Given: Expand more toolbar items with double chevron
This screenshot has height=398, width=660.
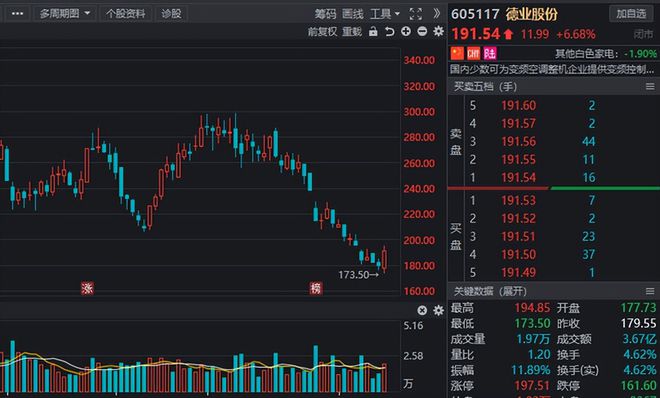Looking at the screenshot, I should 436,13.
